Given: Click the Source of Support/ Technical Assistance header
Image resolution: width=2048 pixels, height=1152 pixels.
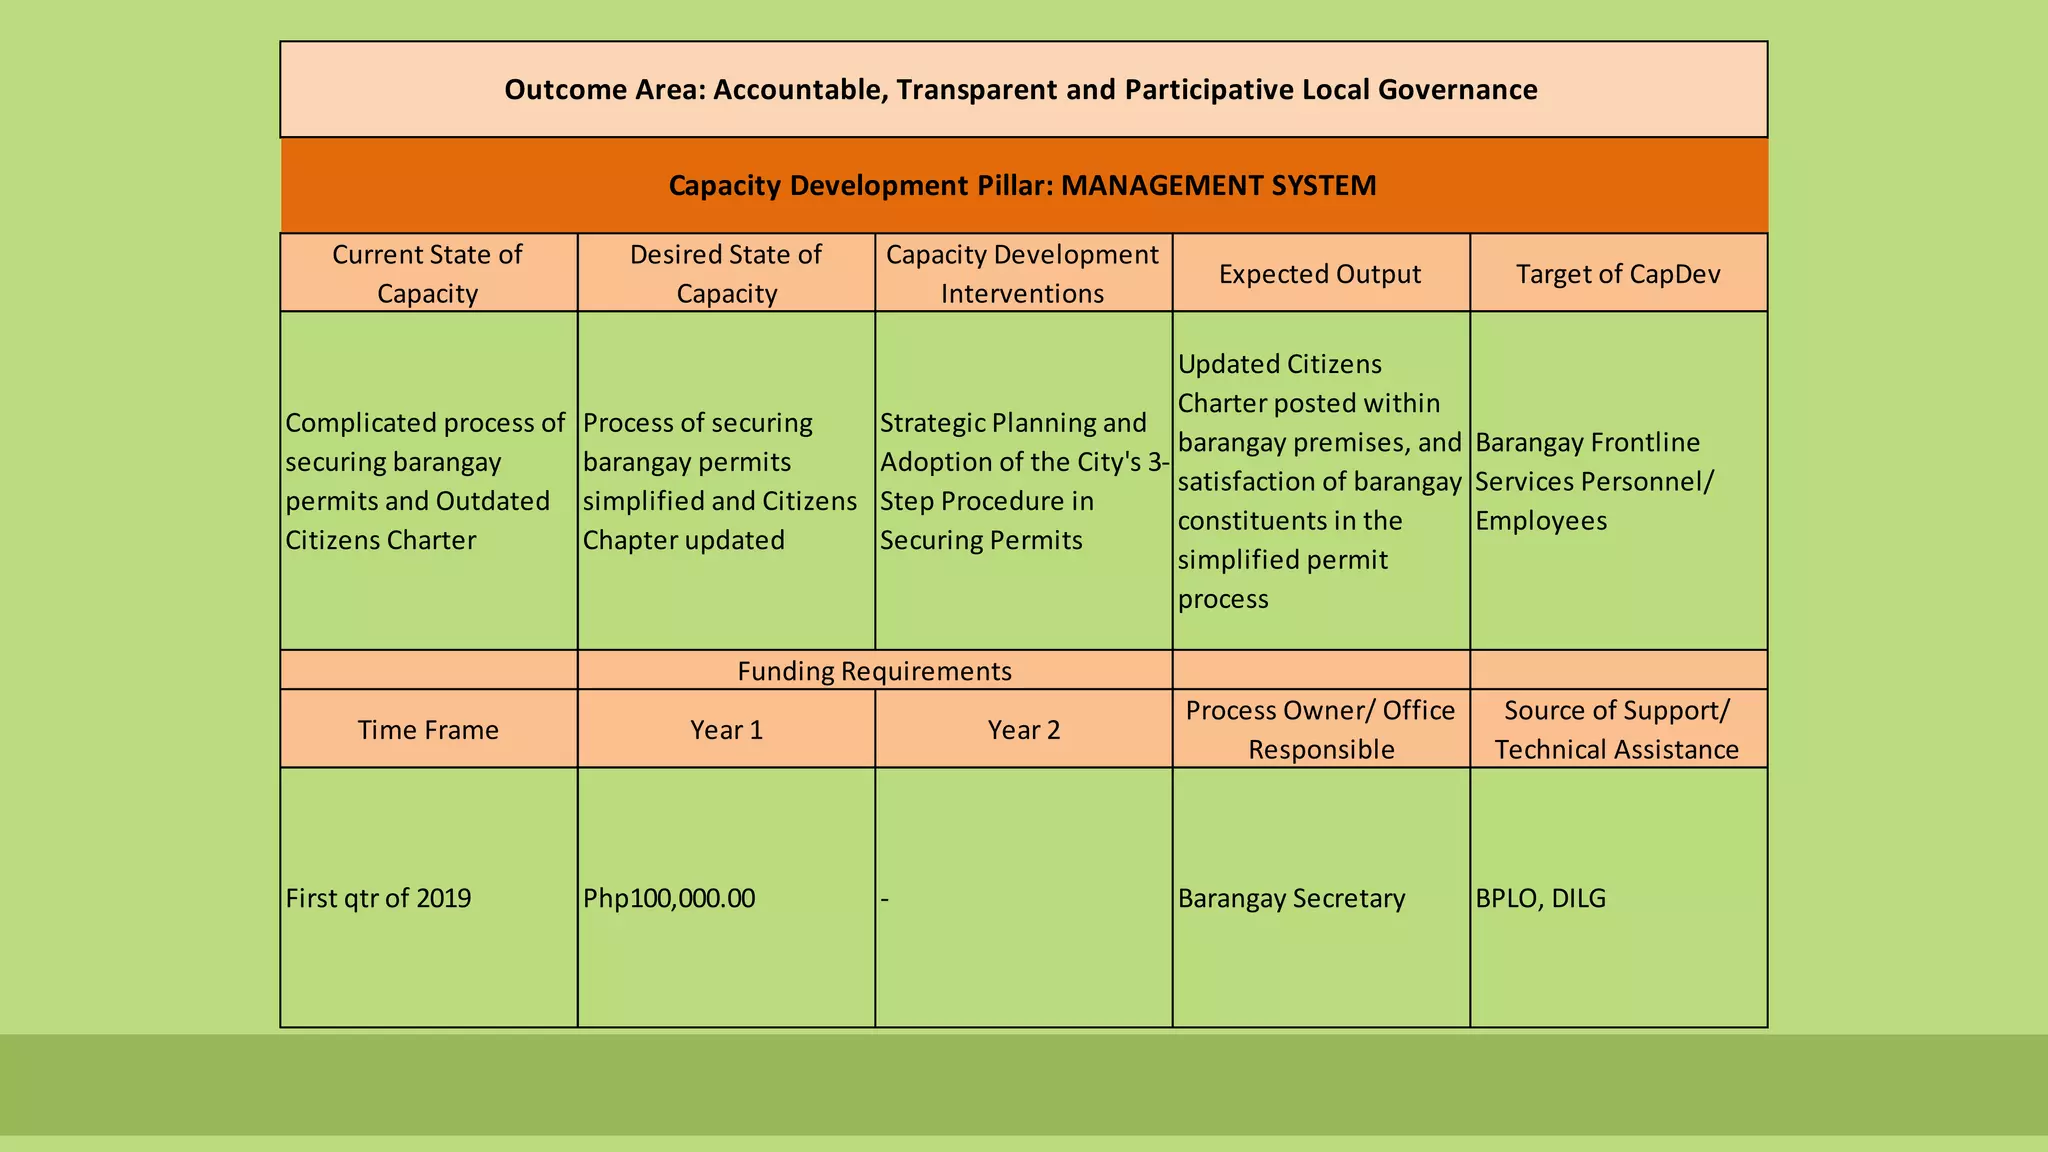Looking at the screenshot, I should (1618, 730).
